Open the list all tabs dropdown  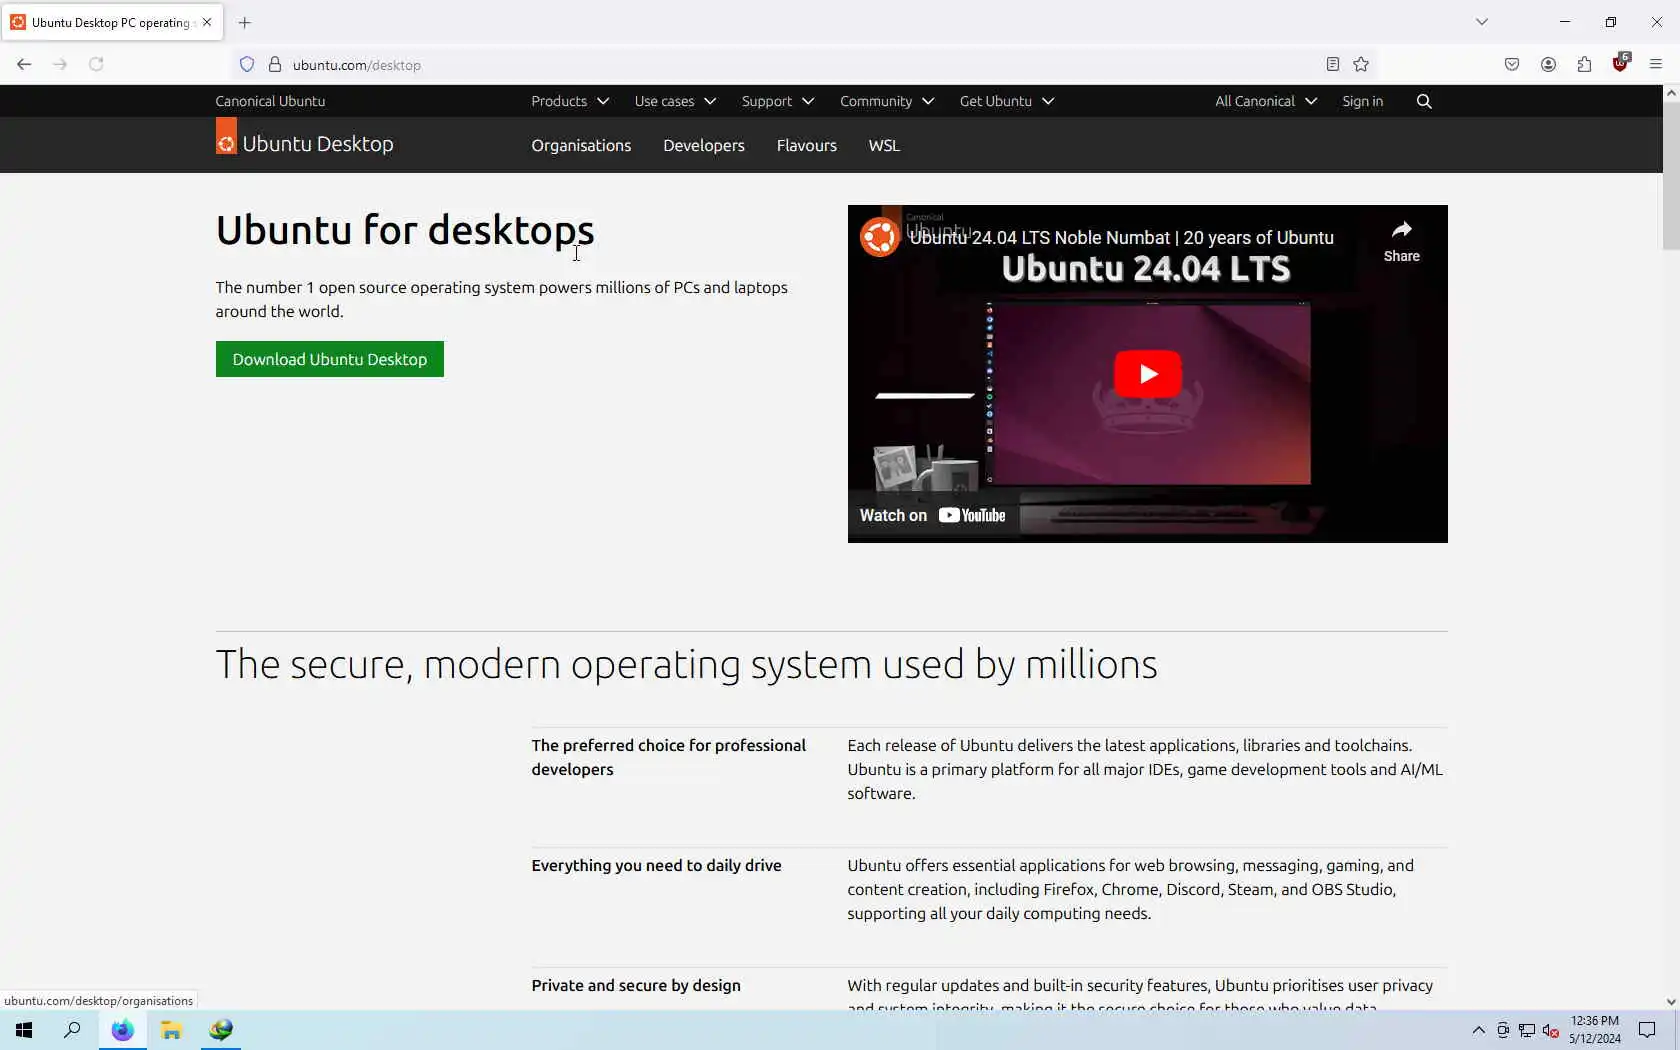tap(1482, 22)
